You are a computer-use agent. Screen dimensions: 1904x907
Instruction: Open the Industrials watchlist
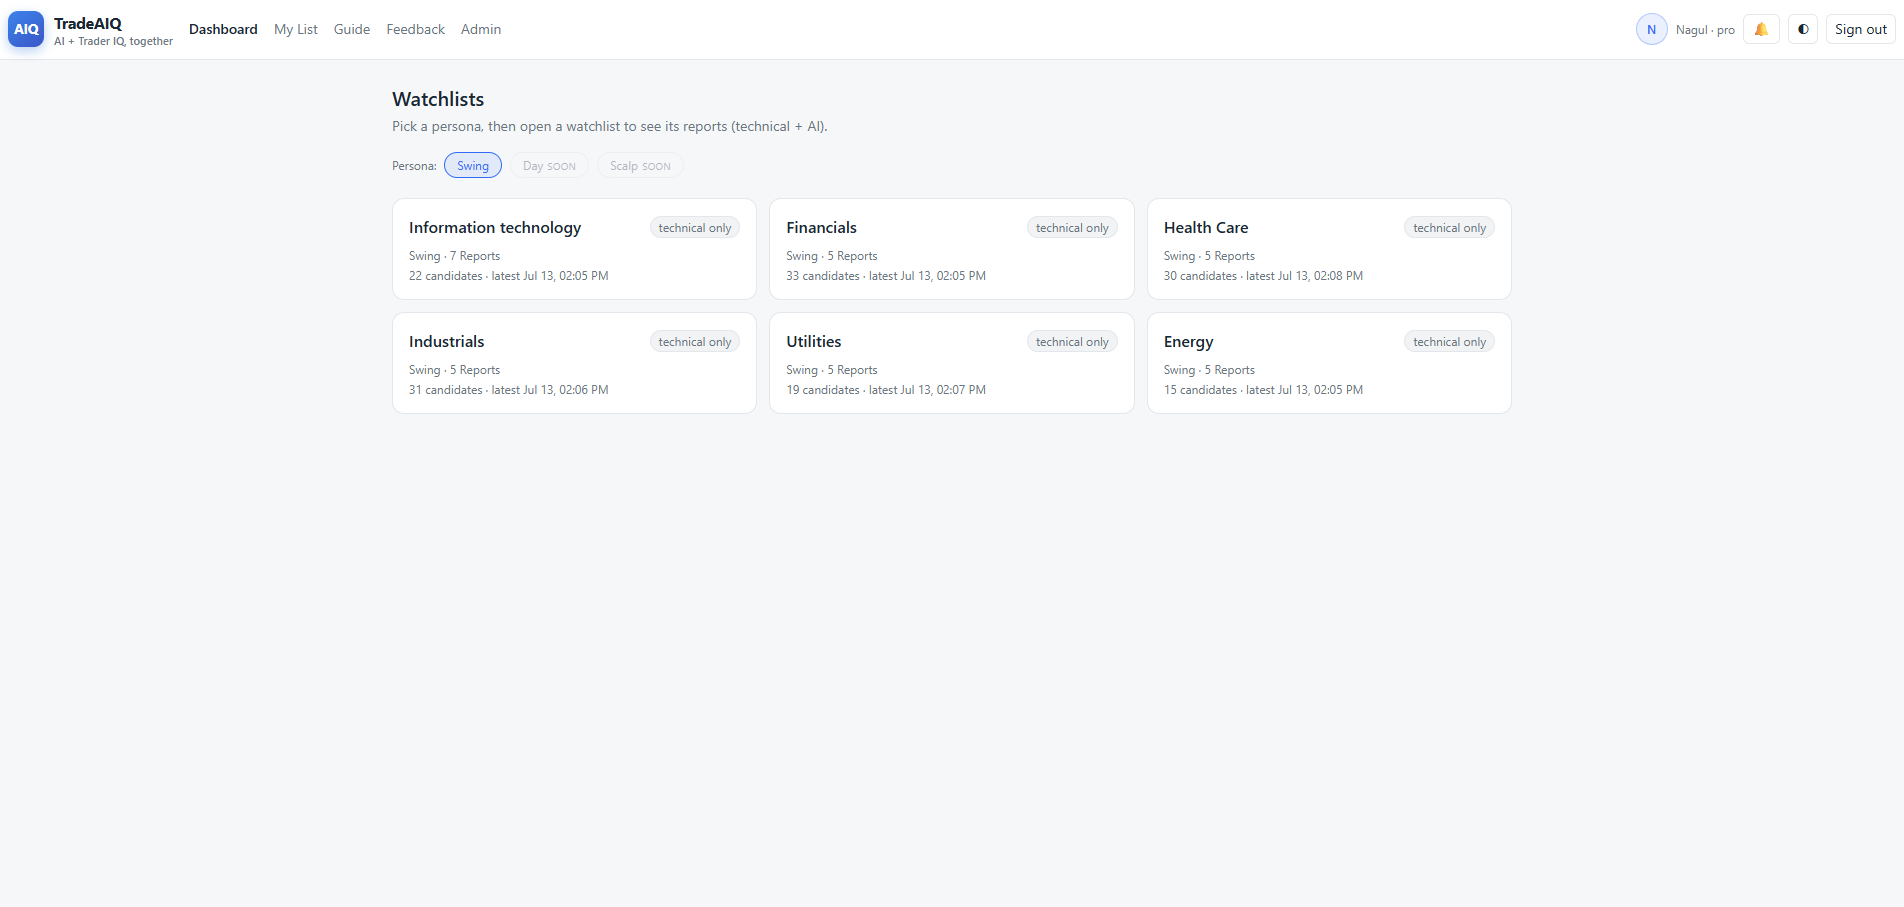(x=574, y=363)
